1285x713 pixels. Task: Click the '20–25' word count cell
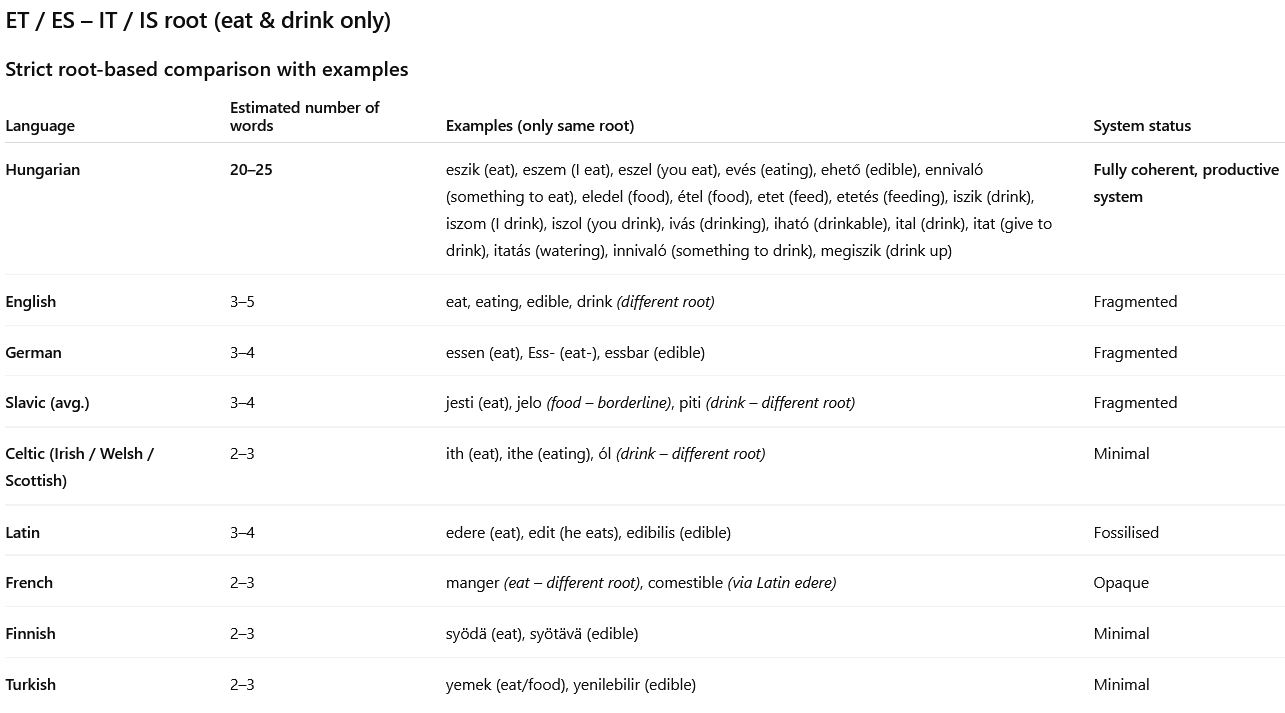(x=251, y=170)
